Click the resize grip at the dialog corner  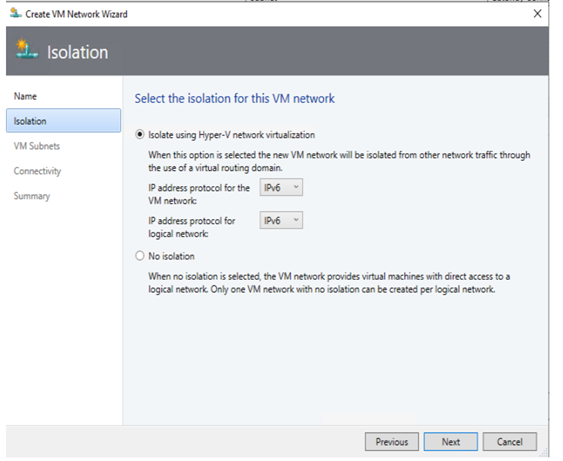point(545,453)
